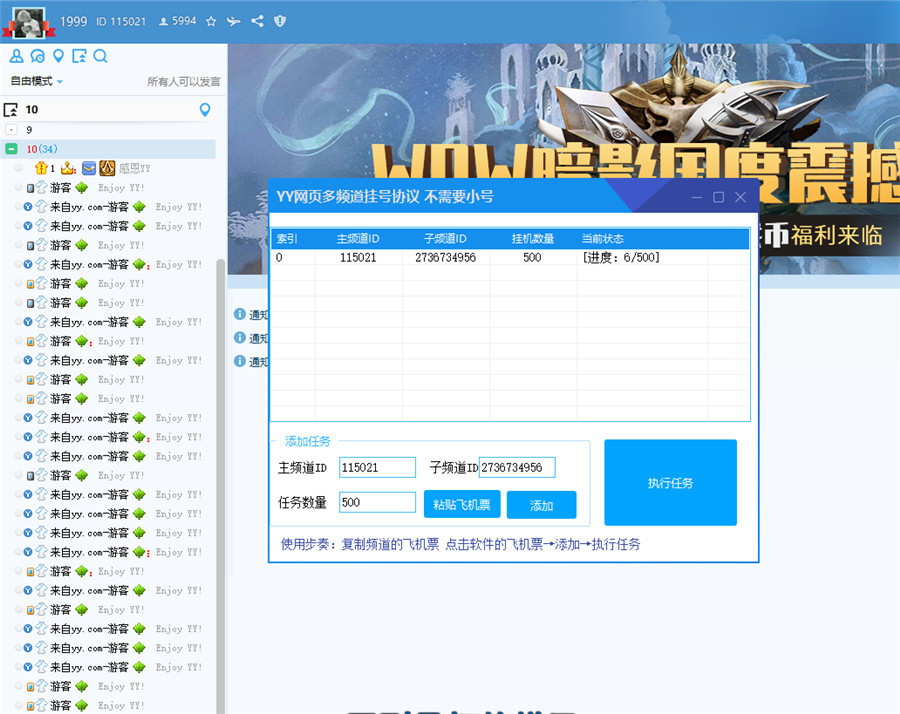Image resolution: width=900 pixels, height=714 pixels.
Task: Expand sub-channel 9 in the channel tree
Action: [11, 129]
